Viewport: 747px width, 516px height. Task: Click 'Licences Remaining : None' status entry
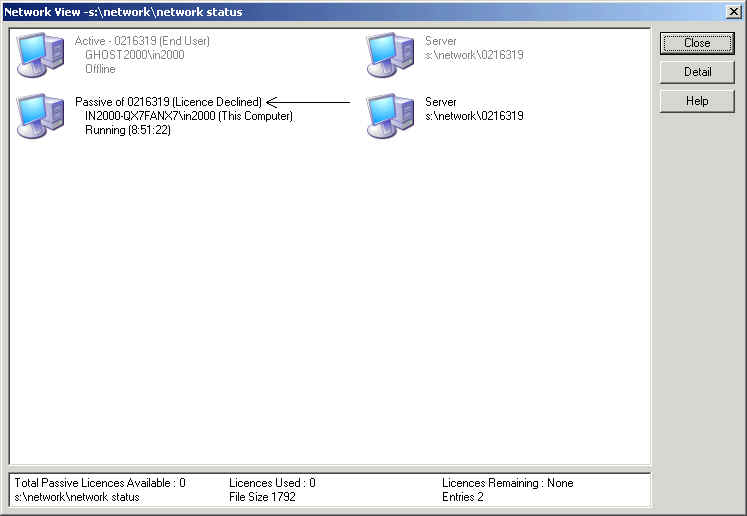[508, 483]
